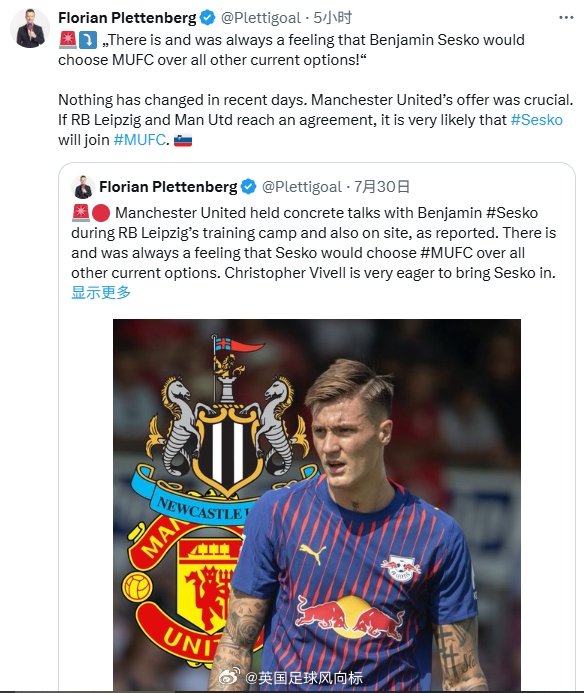Click the blue arrow emoji in main tweet
This screenshot has height=693, width=584.
click(88, 40)
